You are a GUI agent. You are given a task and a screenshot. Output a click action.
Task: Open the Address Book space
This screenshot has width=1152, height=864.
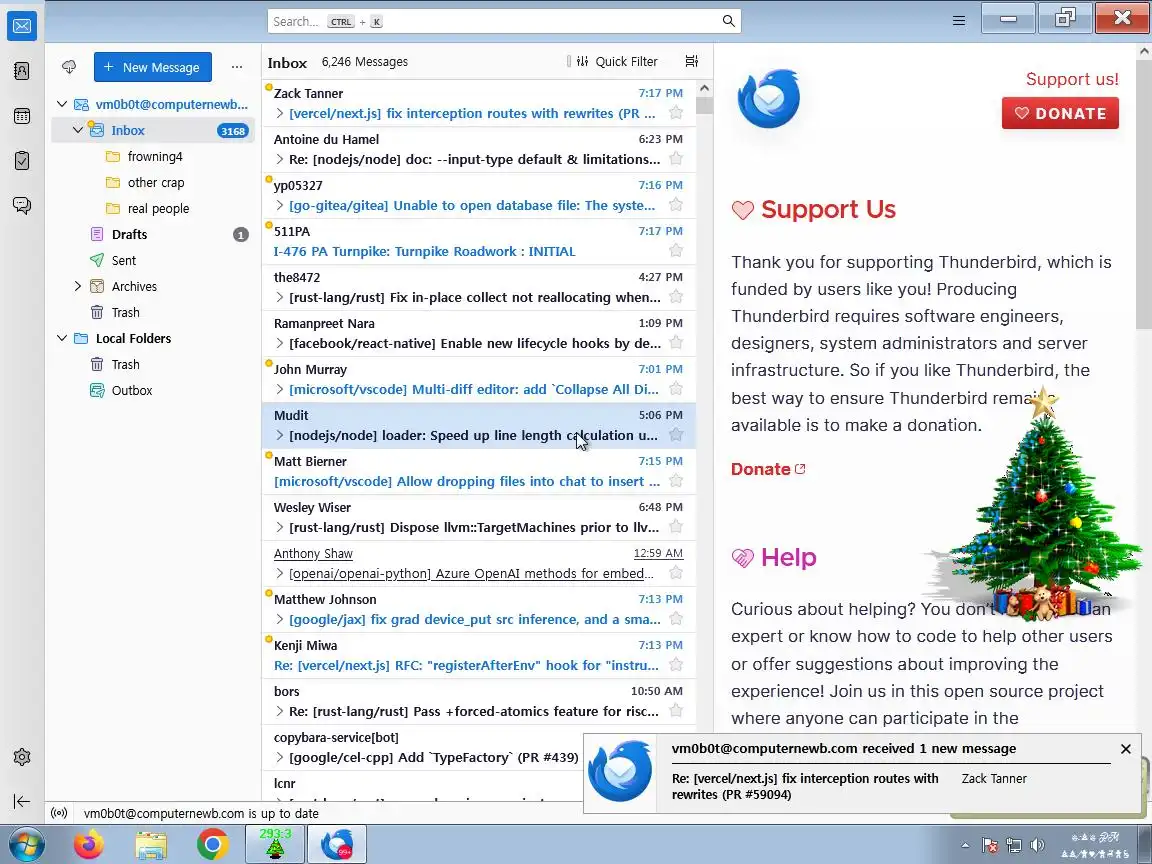tap(22, 71)
